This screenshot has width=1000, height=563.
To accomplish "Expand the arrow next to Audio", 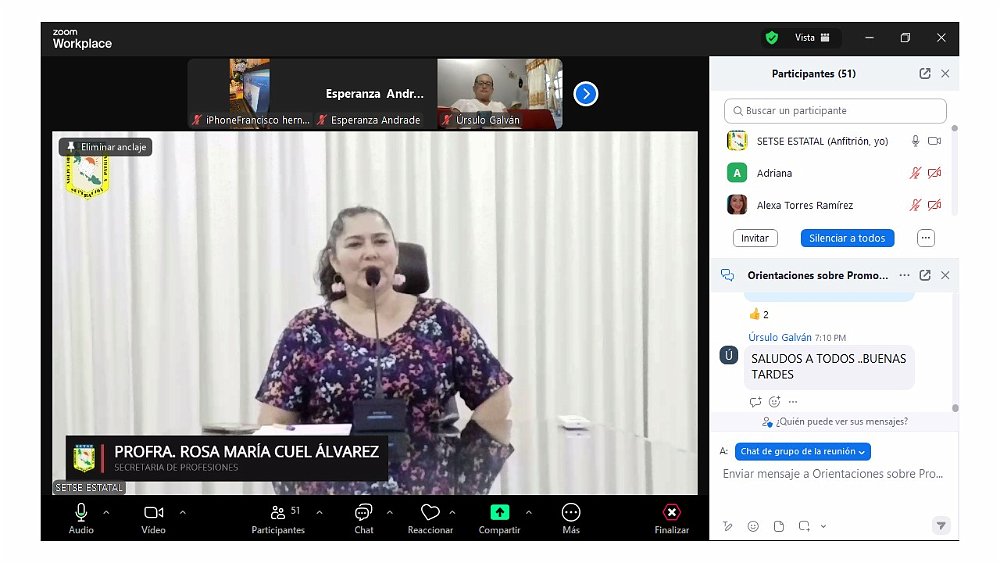I will (106, 512).
